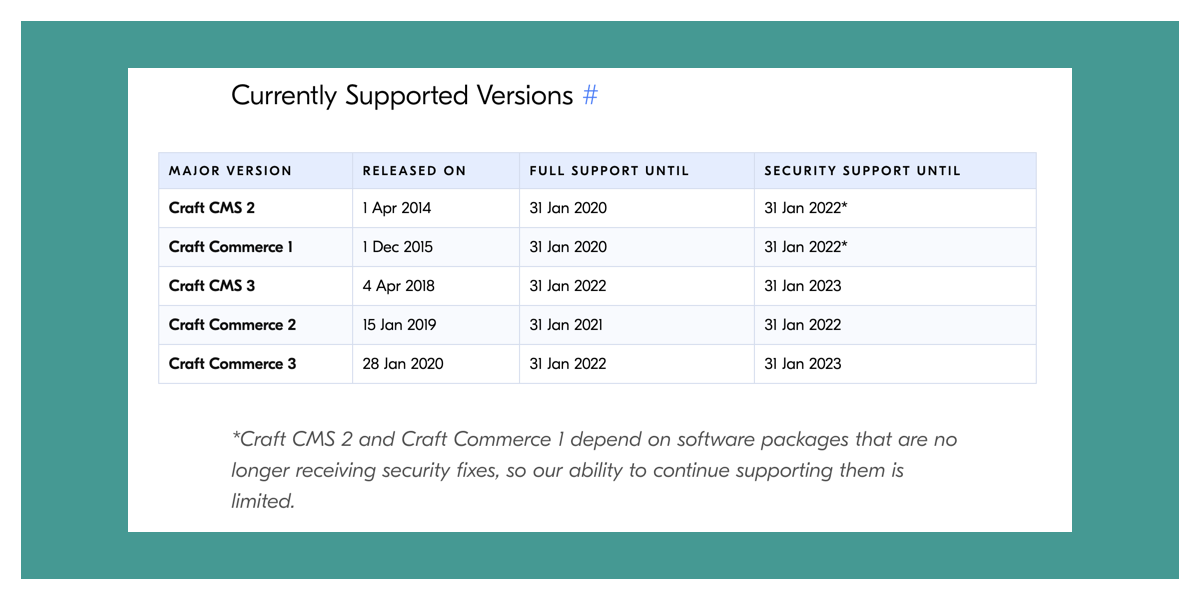Click the Full Support Until header
Viewport: 1200px width, 600px height.
coord(609,171)
